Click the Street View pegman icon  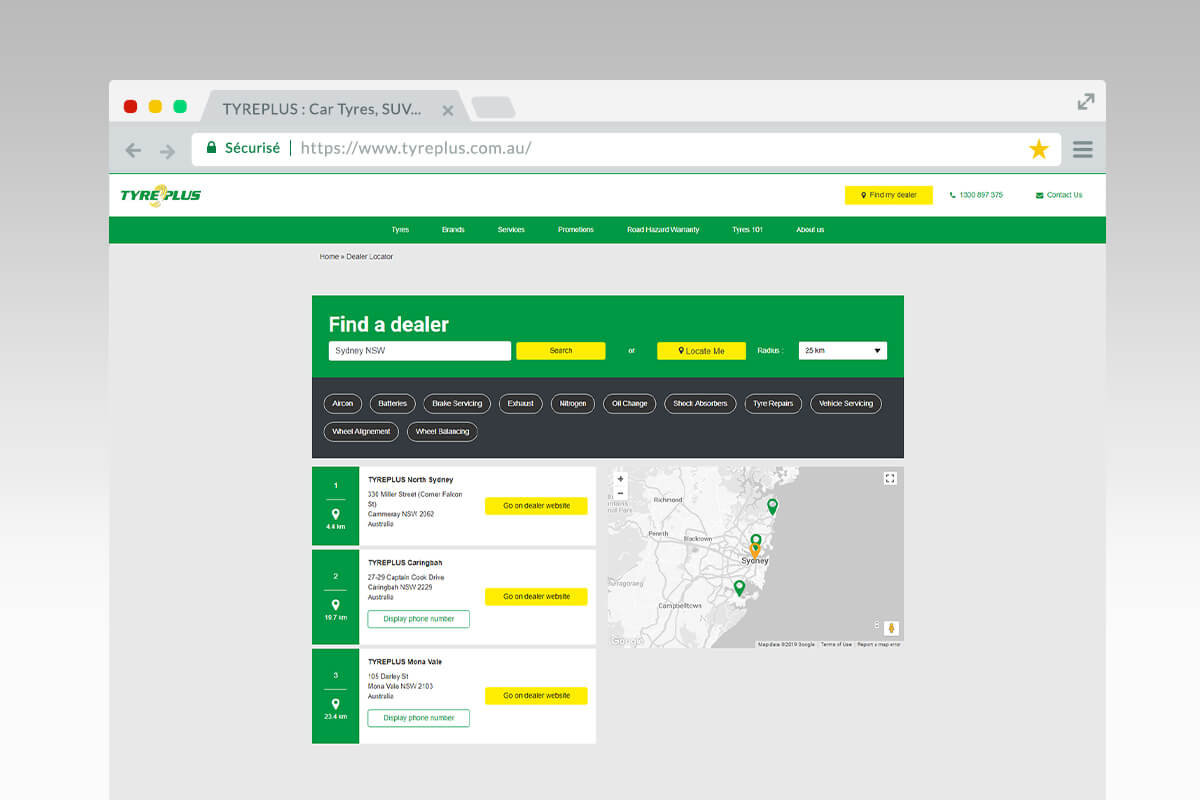pyautogui.click(x=892, y=629)
